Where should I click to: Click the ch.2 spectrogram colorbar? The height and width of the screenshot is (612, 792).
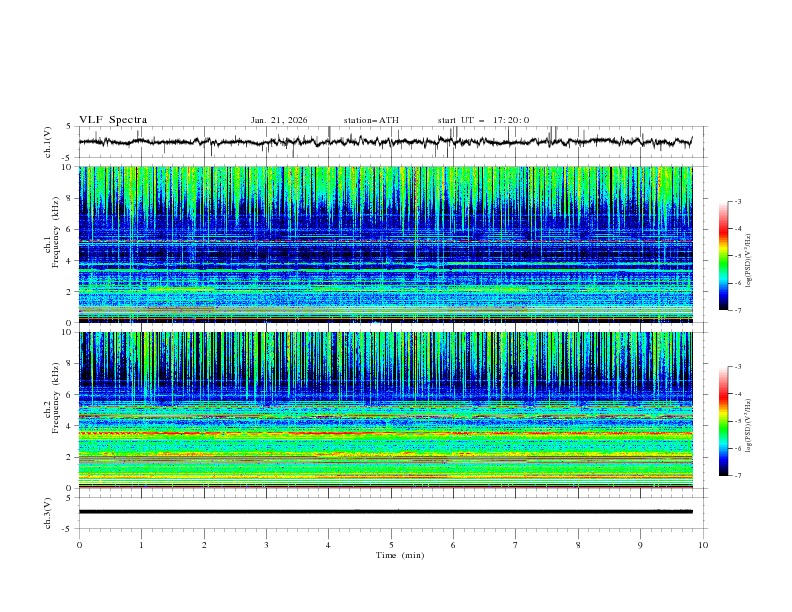click(724, 421)
